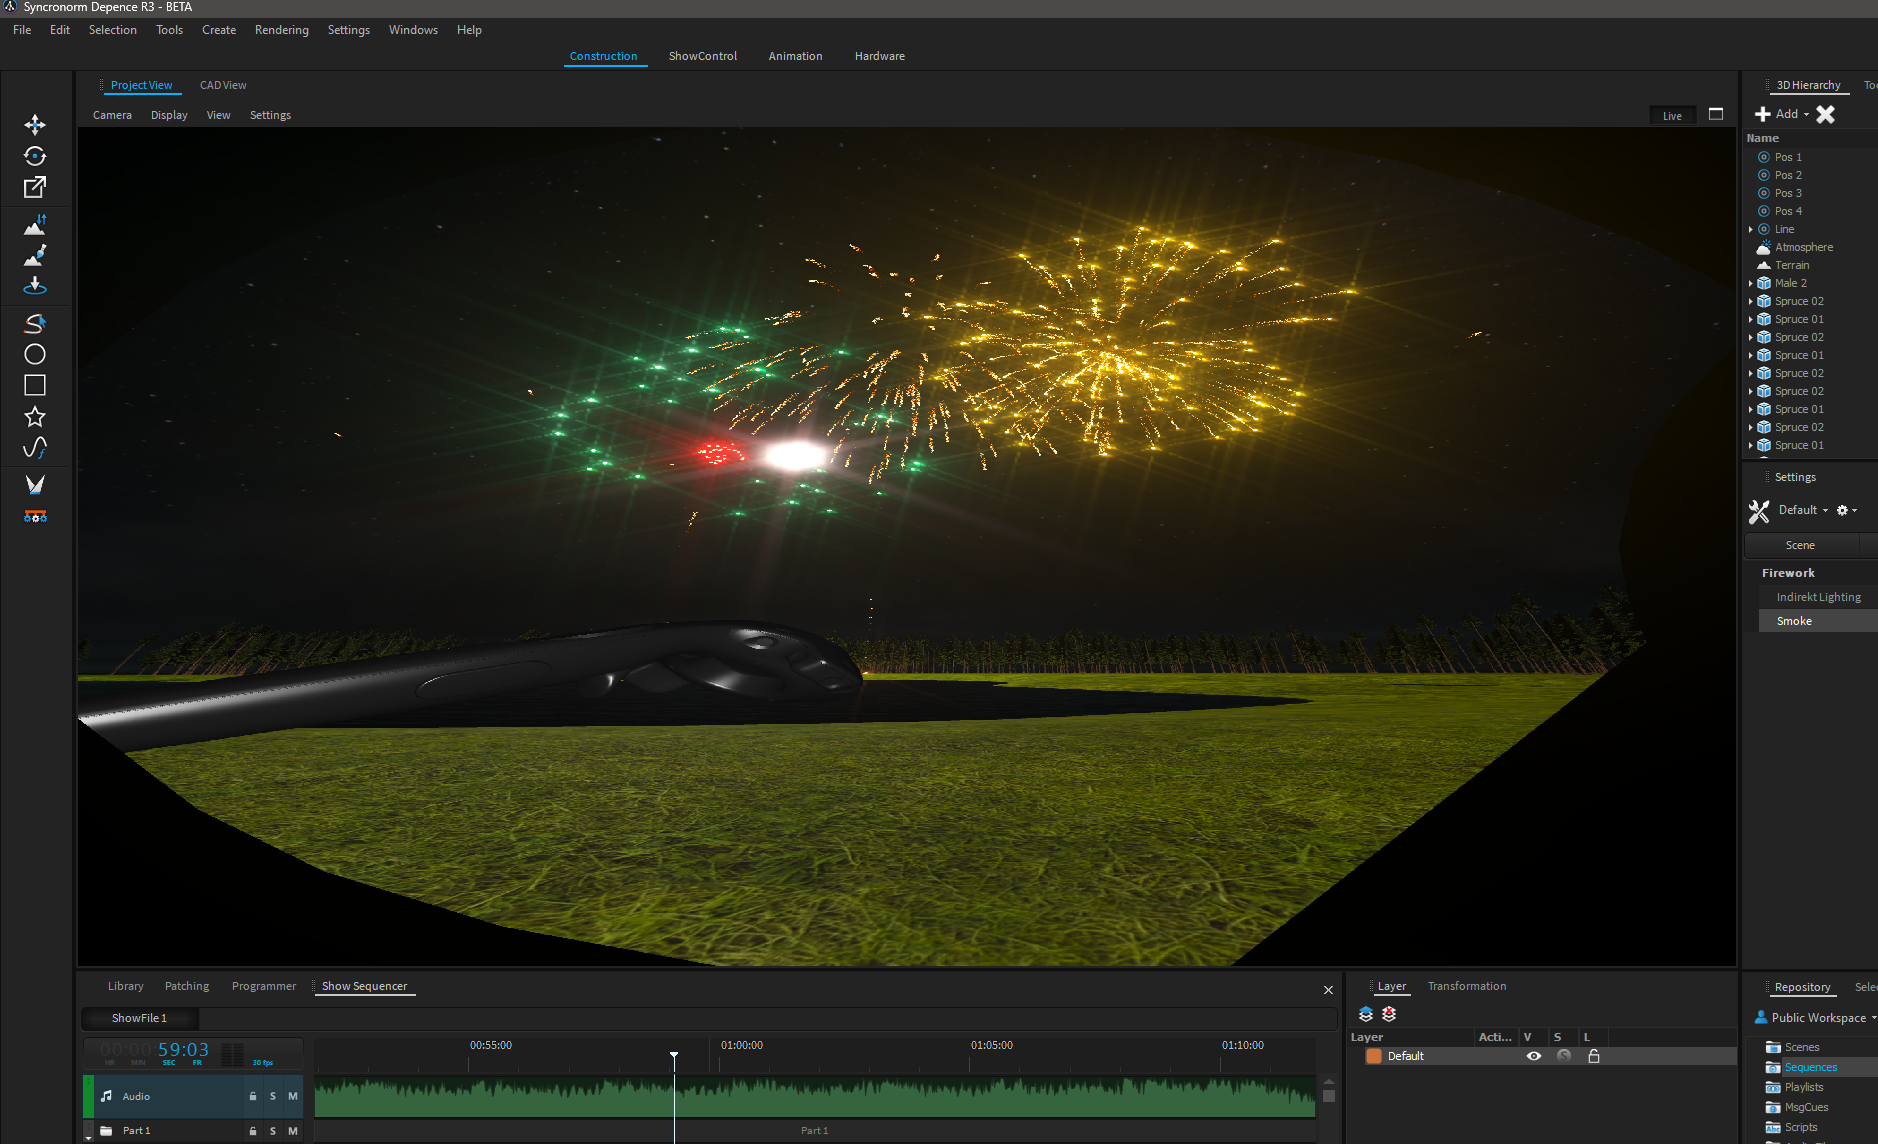The width and height of the screenshot is (1878, 1144).
Task: Toggle visibility eye of Default layer
Action: tap(1533, 1056)
